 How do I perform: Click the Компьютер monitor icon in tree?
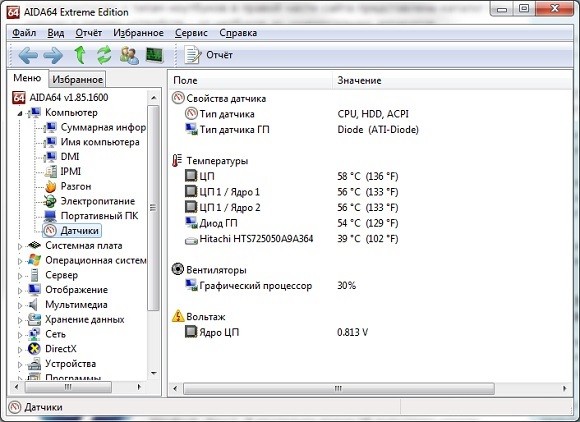click(35, 112)
